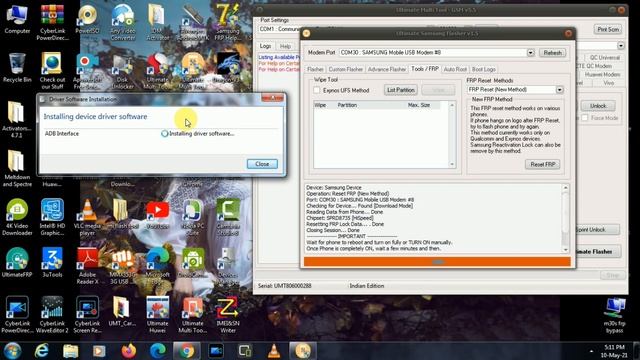Open the FRP Reset Methods dropdown

click(559, 90)
